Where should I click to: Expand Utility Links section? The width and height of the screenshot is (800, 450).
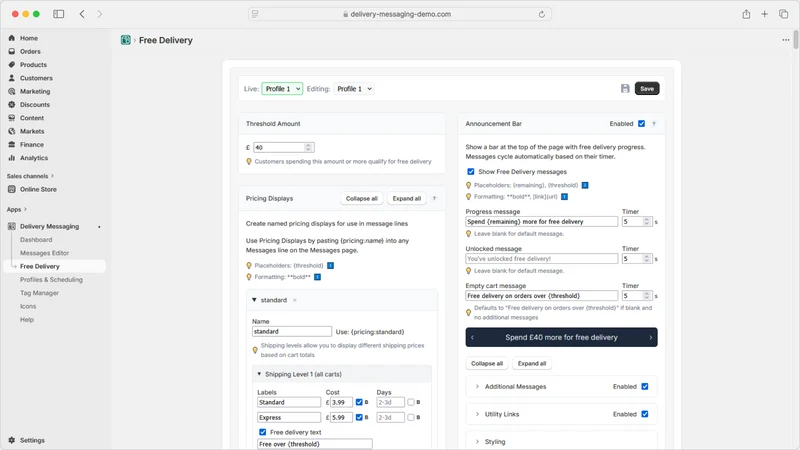477,414
